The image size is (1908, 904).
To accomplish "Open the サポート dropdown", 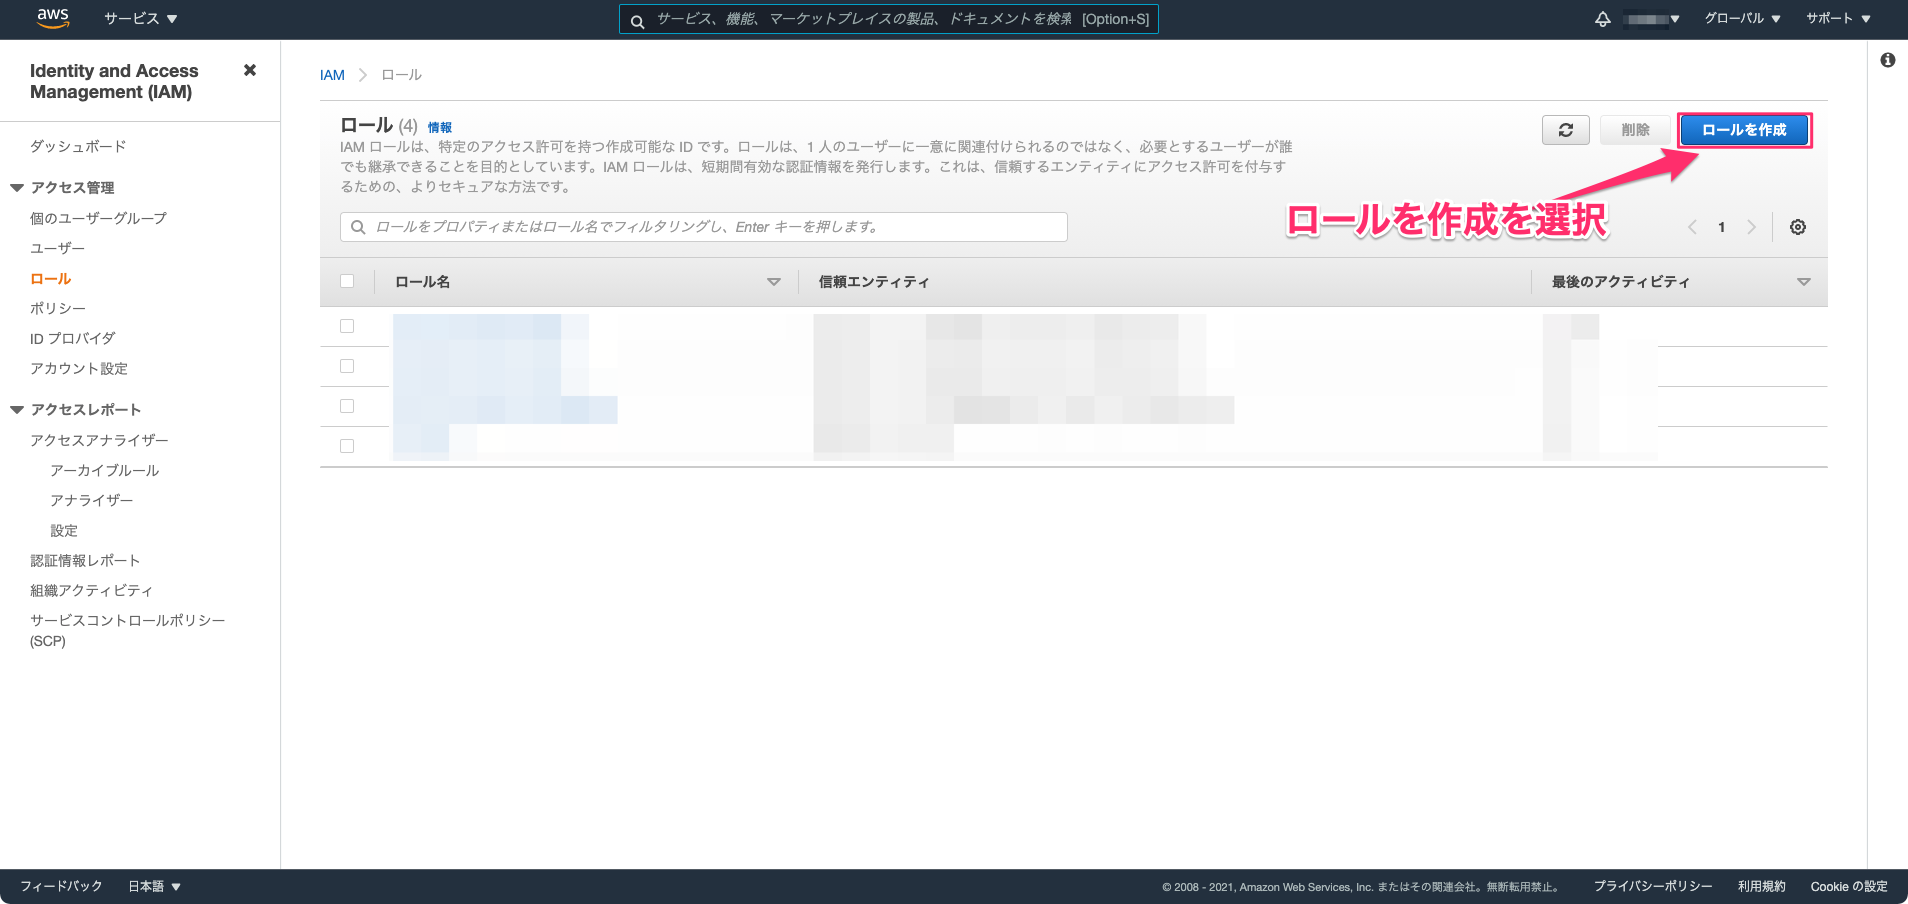I will 1838,19.
